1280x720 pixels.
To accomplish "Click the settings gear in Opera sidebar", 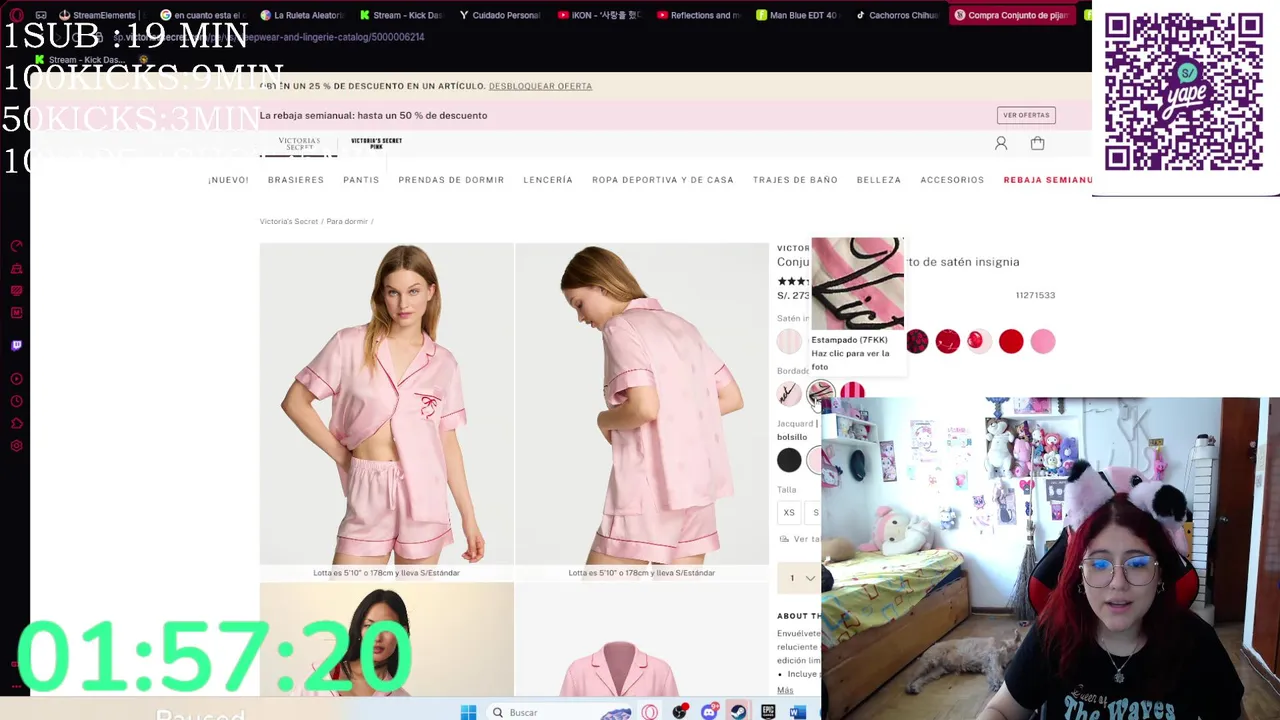I will click(16, 446).
